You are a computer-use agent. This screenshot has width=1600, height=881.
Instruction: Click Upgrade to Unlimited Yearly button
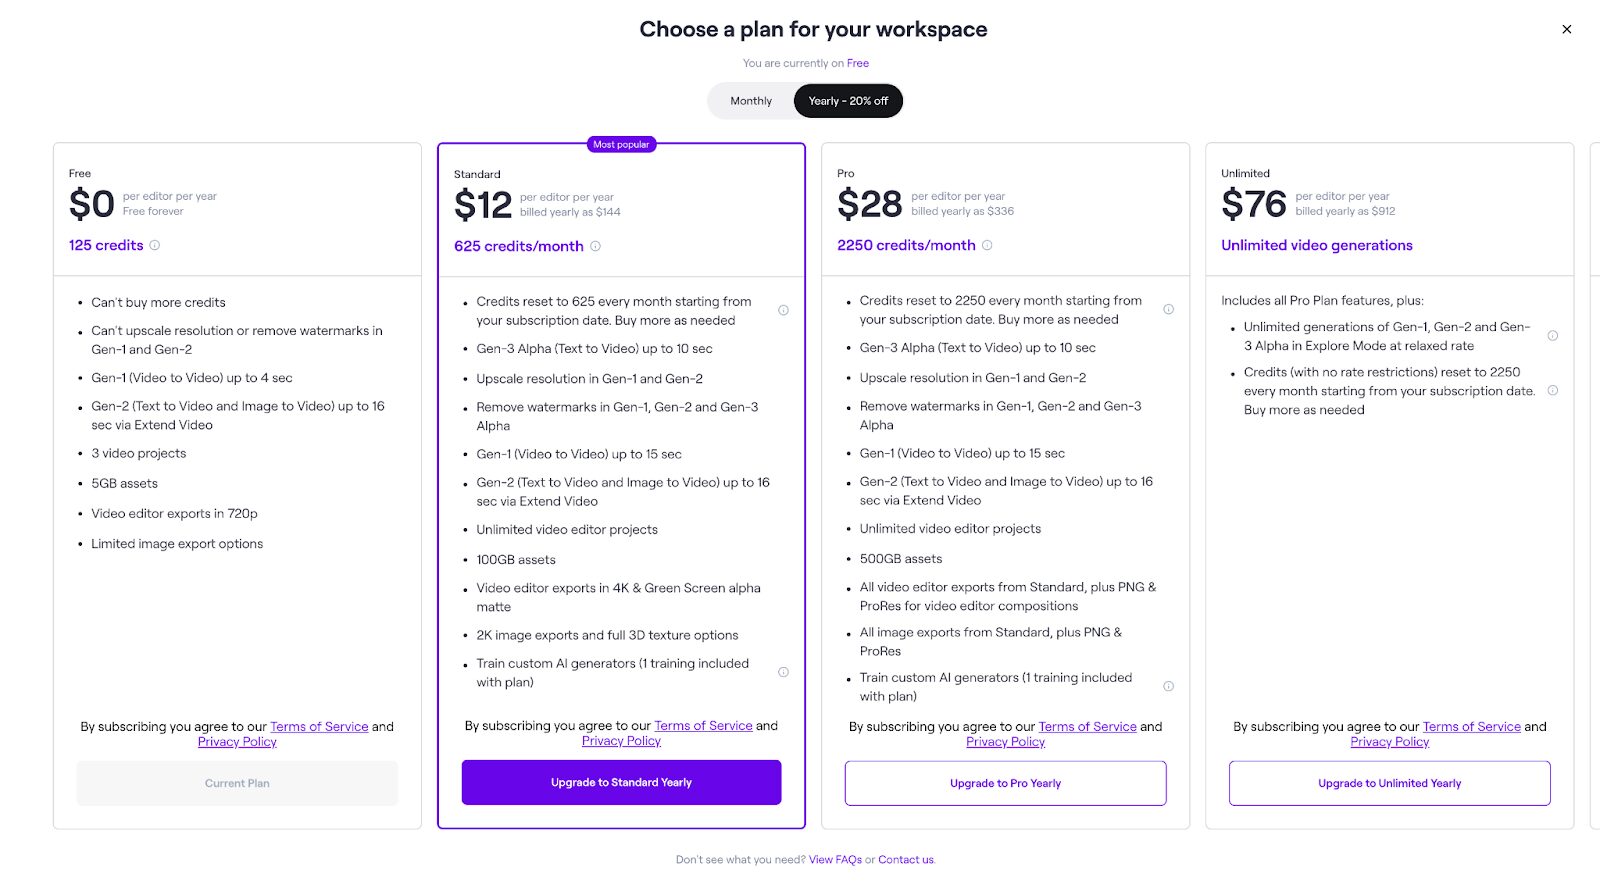point(1389,783)
